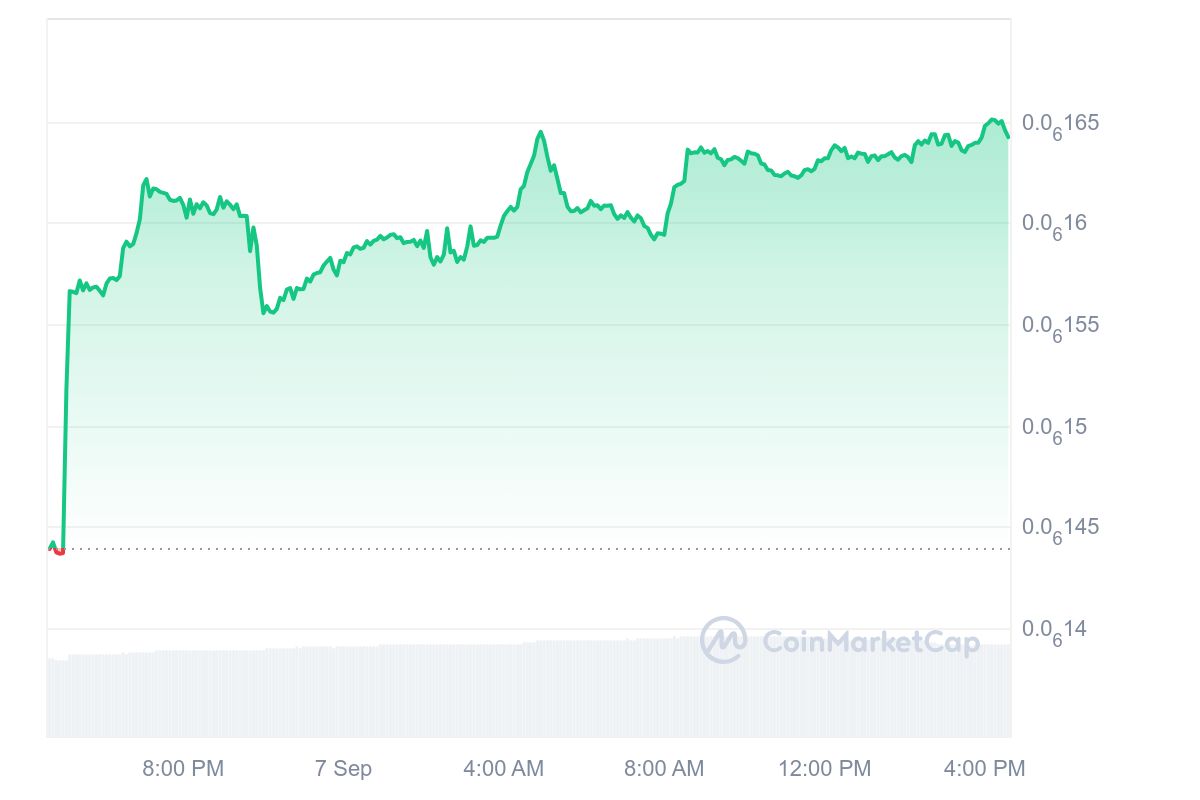Select the 0.0₆155 price level label
The width and height of the screenshot is (1200, 800).
coord(1060,326)
